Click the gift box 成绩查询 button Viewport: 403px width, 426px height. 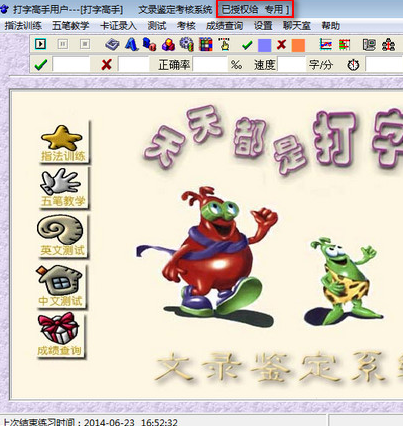click(x=60, y=335)
